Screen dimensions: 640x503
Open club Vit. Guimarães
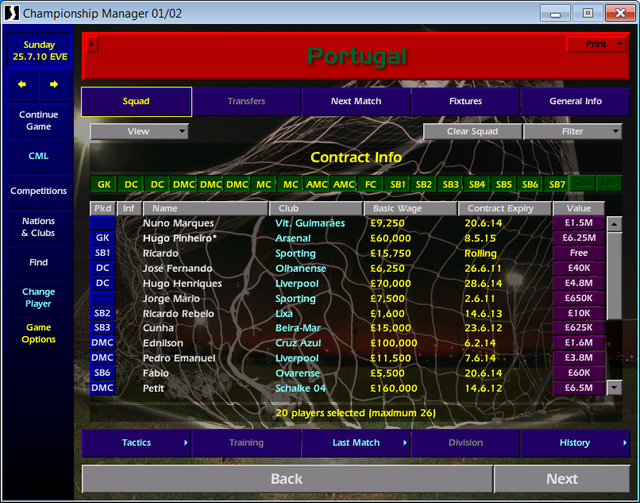click(310, 223)
